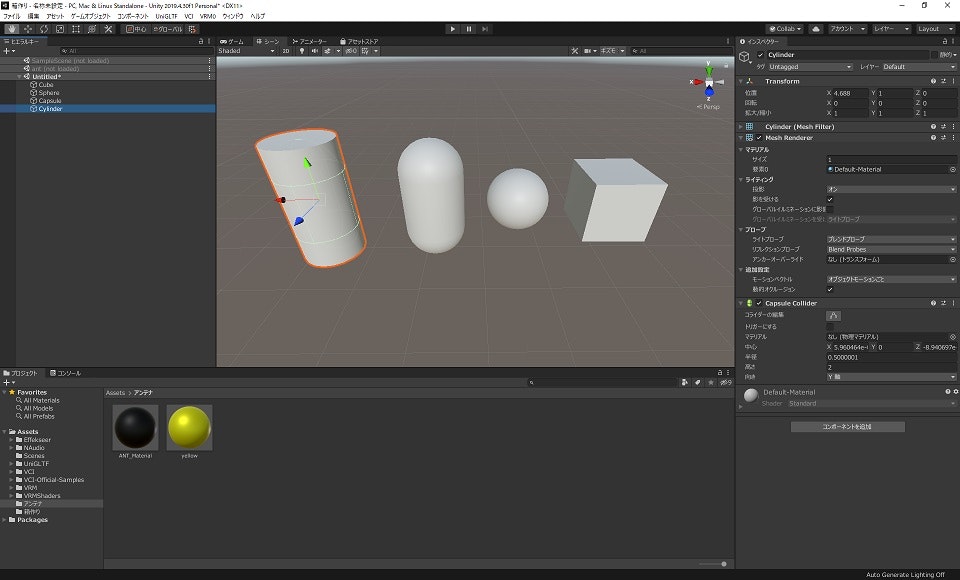Toggle the Cylinder object active checkbox
960x580 pixels.
(760, 55)
